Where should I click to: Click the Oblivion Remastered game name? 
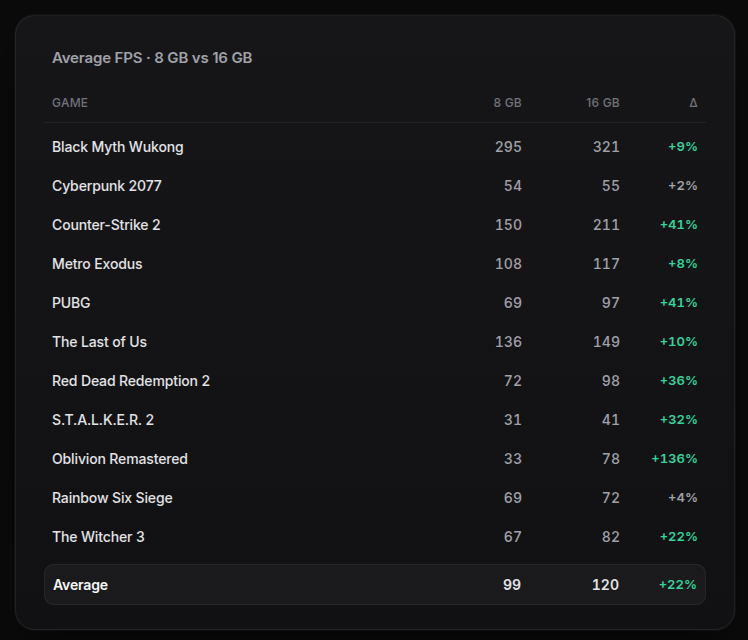[x=120, y=459]
